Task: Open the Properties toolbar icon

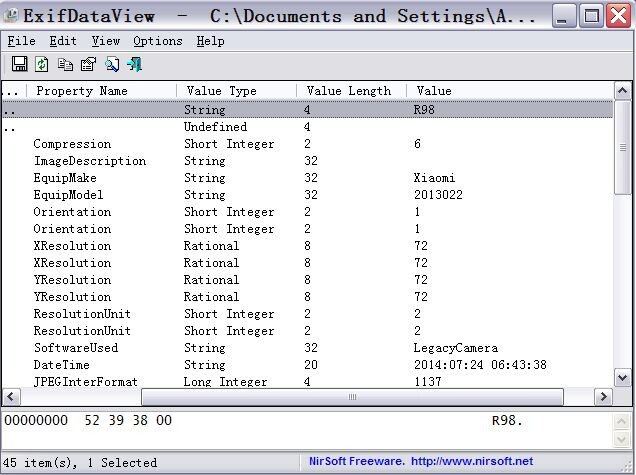Action: [88, 64]
